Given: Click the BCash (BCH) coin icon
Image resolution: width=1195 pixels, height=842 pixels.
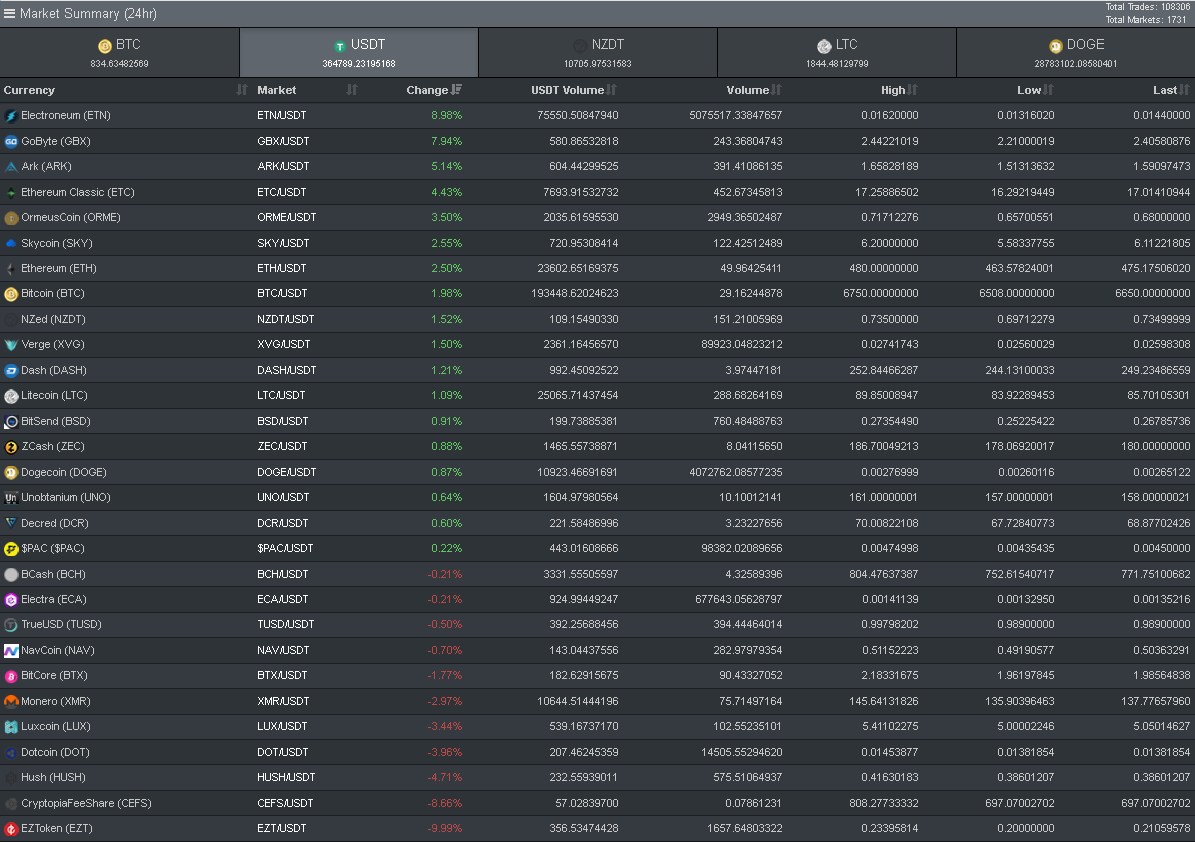Looking at the screenshot, I should pos(11,575).
